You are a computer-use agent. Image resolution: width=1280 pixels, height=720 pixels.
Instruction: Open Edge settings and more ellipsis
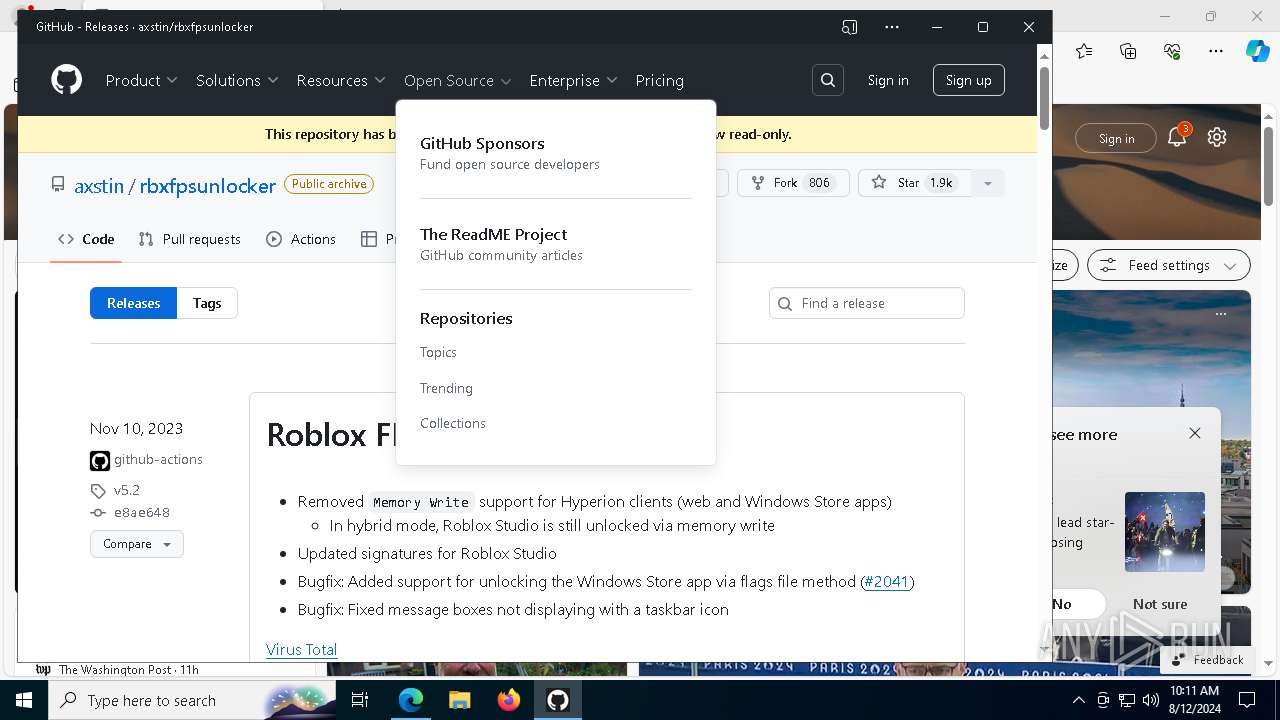coord(1216,51)
